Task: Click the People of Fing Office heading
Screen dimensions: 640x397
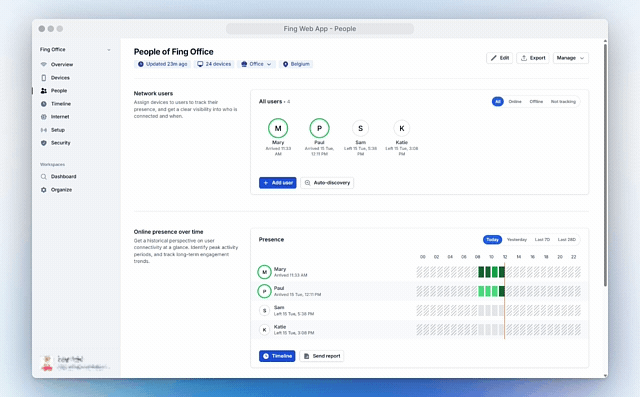Action: click(173, 52)
